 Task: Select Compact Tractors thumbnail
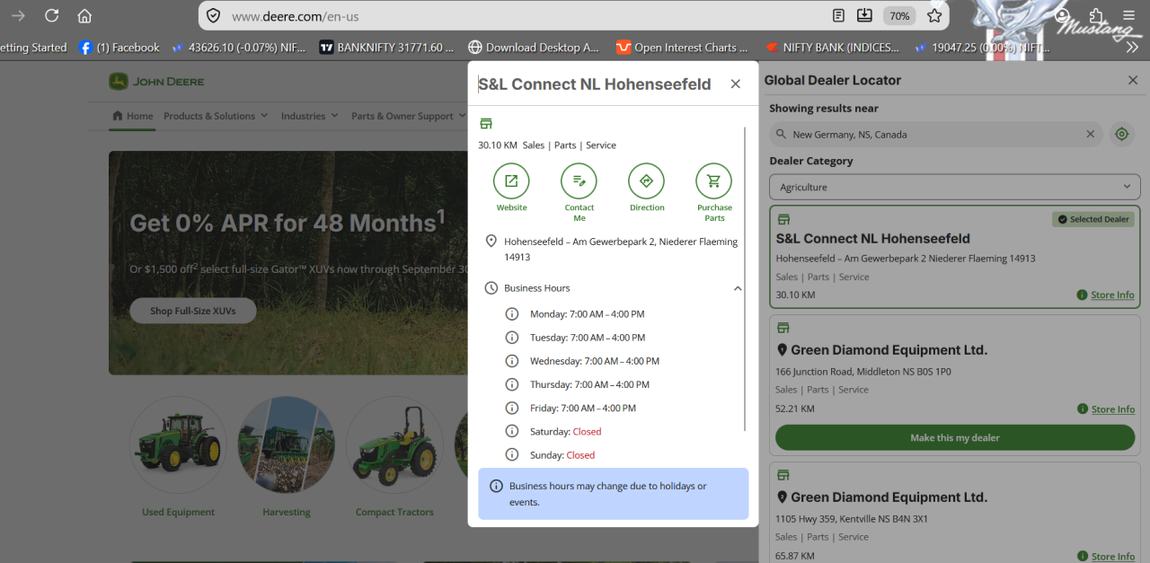click(395, 445)
